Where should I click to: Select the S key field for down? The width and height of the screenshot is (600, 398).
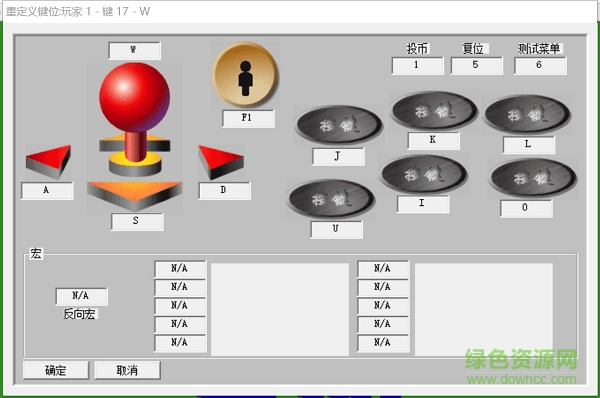137,222
